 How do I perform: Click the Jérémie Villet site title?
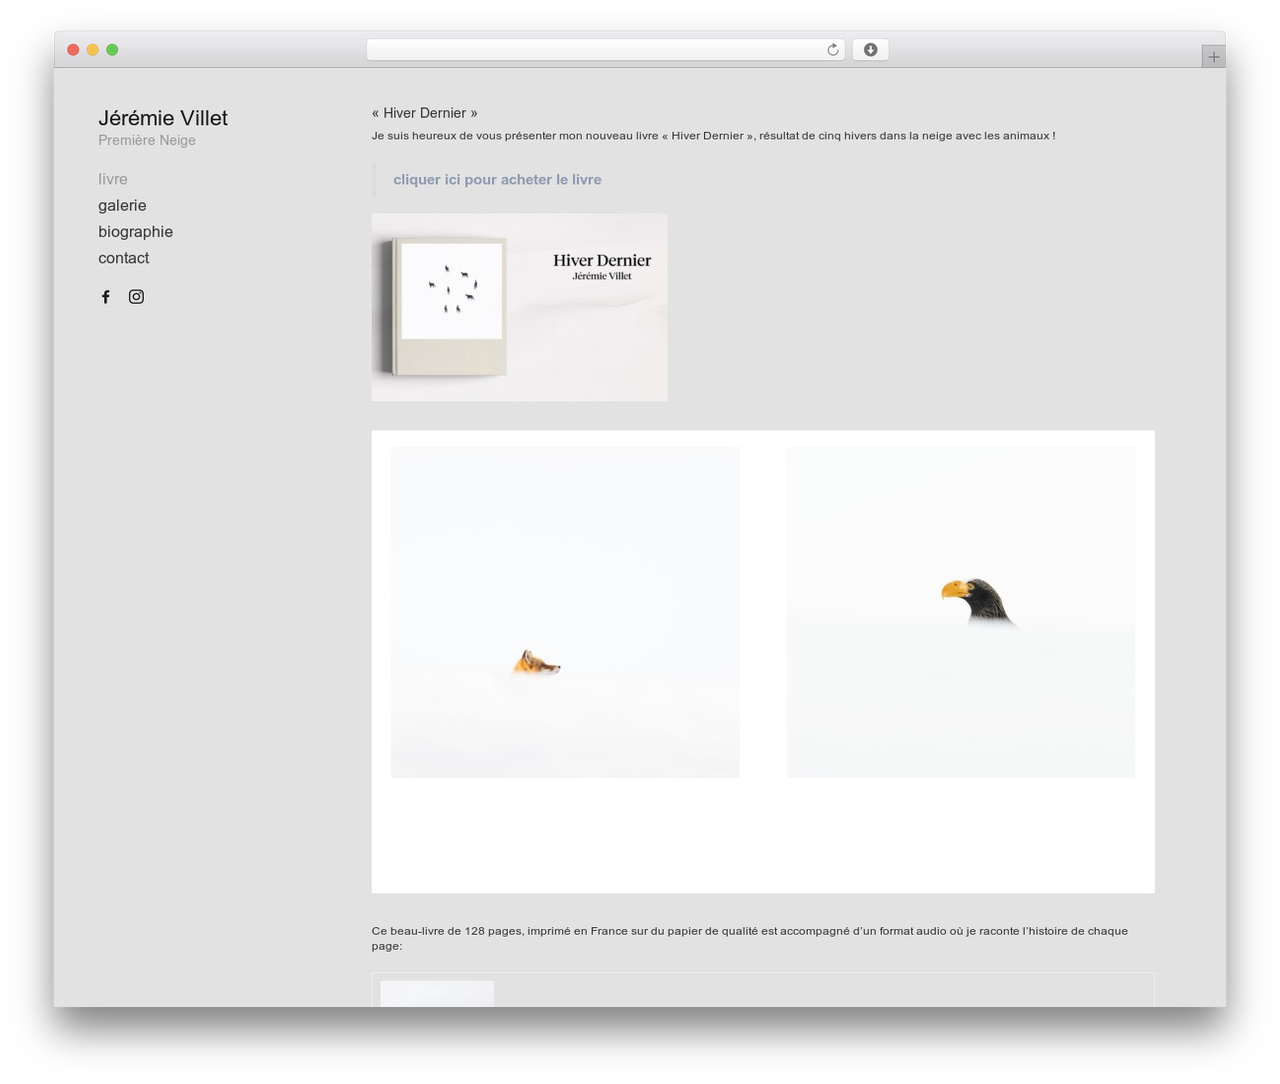pos(163,118)
